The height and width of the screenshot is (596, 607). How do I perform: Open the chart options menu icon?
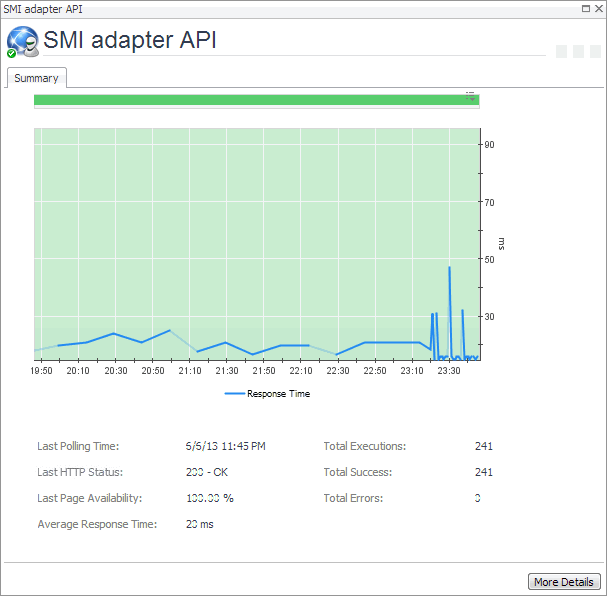pos(470,96)
